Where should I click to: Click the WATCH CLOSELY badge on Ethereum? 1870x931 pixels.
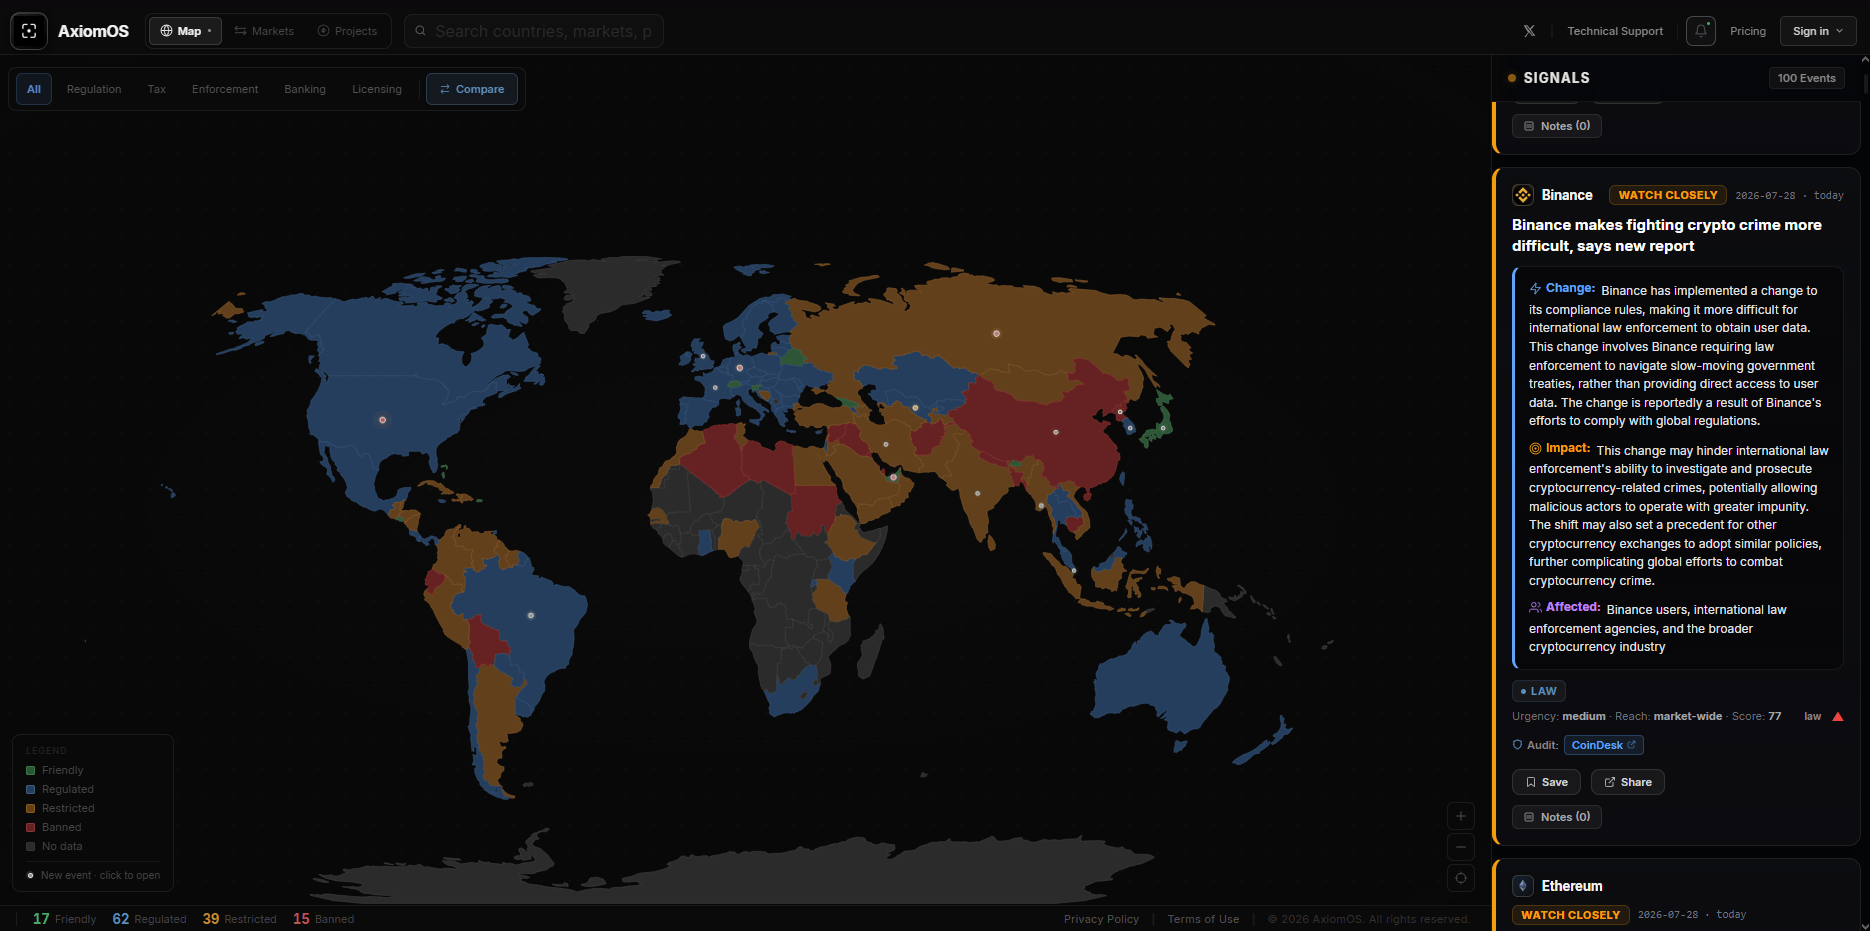point(1571,915)
